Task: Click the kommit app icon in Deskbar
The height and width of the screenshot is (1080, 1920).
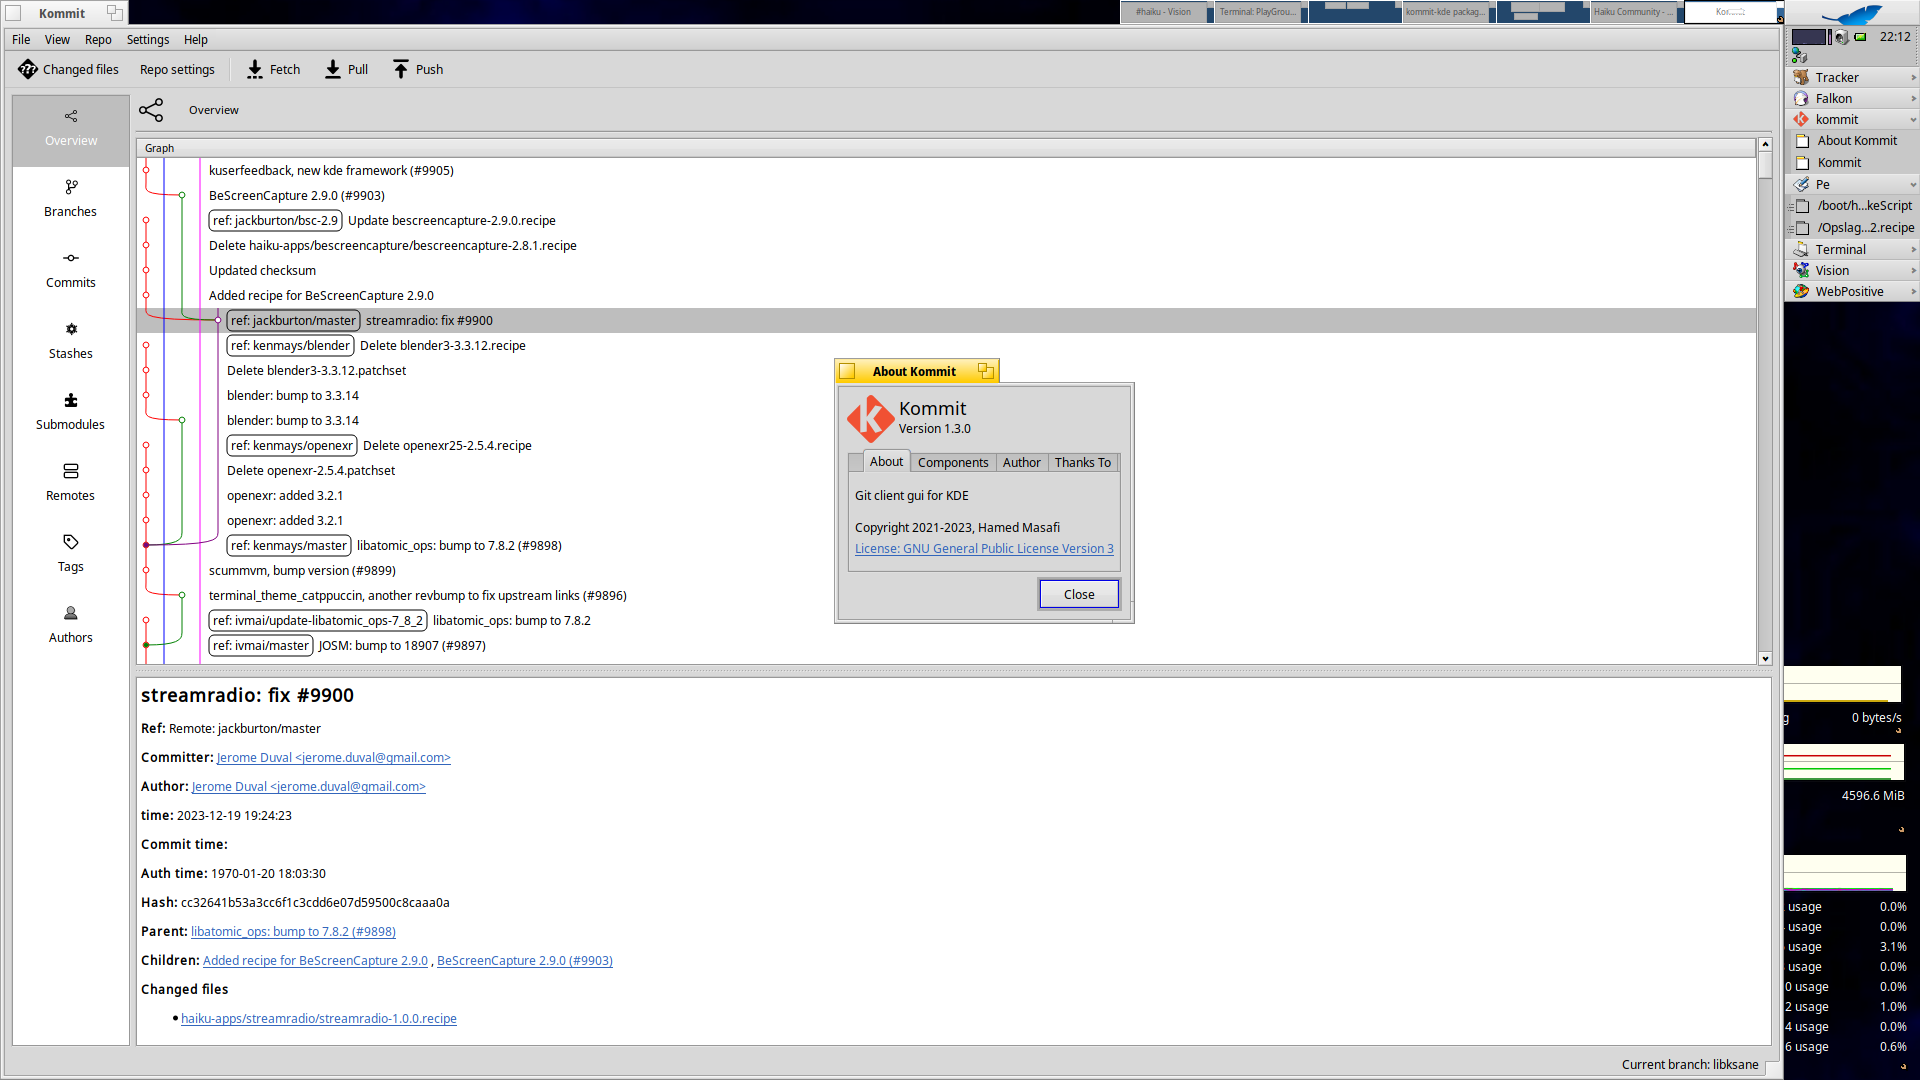Action: [x=1801, y=119]
